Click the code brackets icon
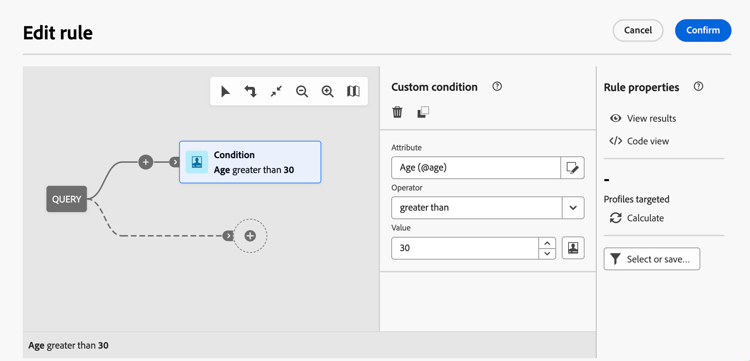The height and width of the screenshot is (361, 750). point(616,141)
